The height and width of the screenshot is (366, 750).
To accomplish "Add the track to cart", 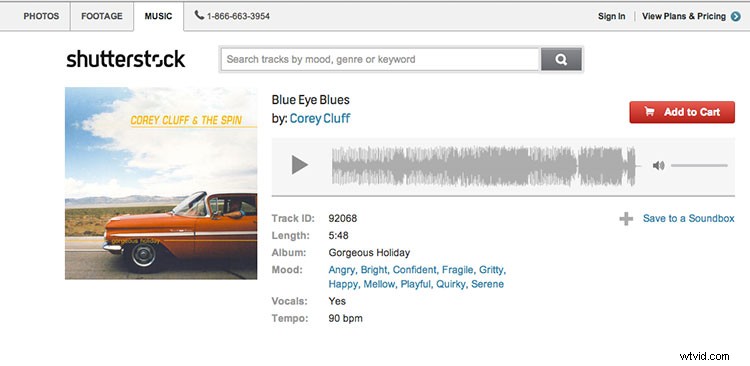I will coord(682,112).
